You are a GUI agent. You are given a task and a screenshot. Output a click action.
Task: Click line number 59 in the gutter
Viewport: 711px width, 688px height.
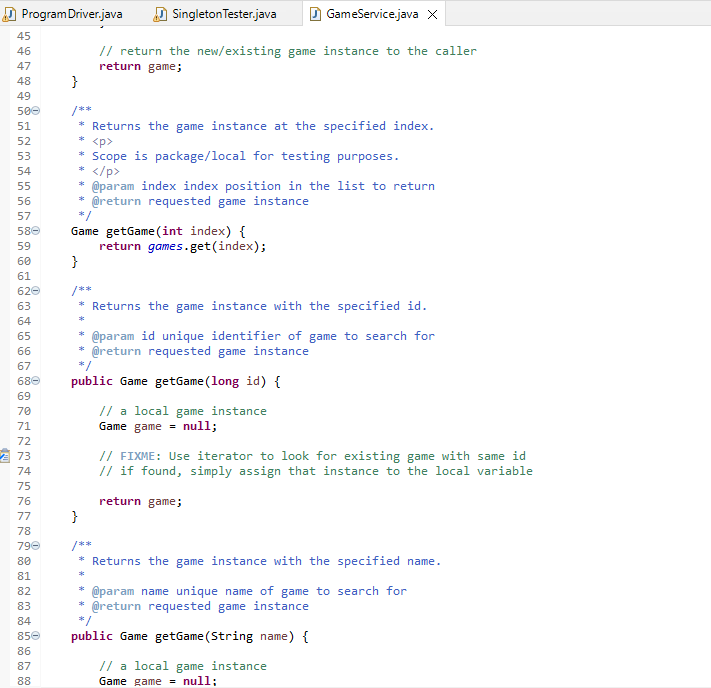click(24, 246)
